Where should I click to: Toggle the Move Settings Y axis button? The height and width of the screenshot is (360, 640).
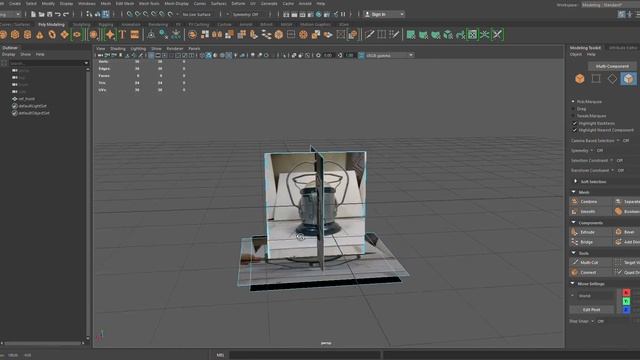[x=626, y=301]
